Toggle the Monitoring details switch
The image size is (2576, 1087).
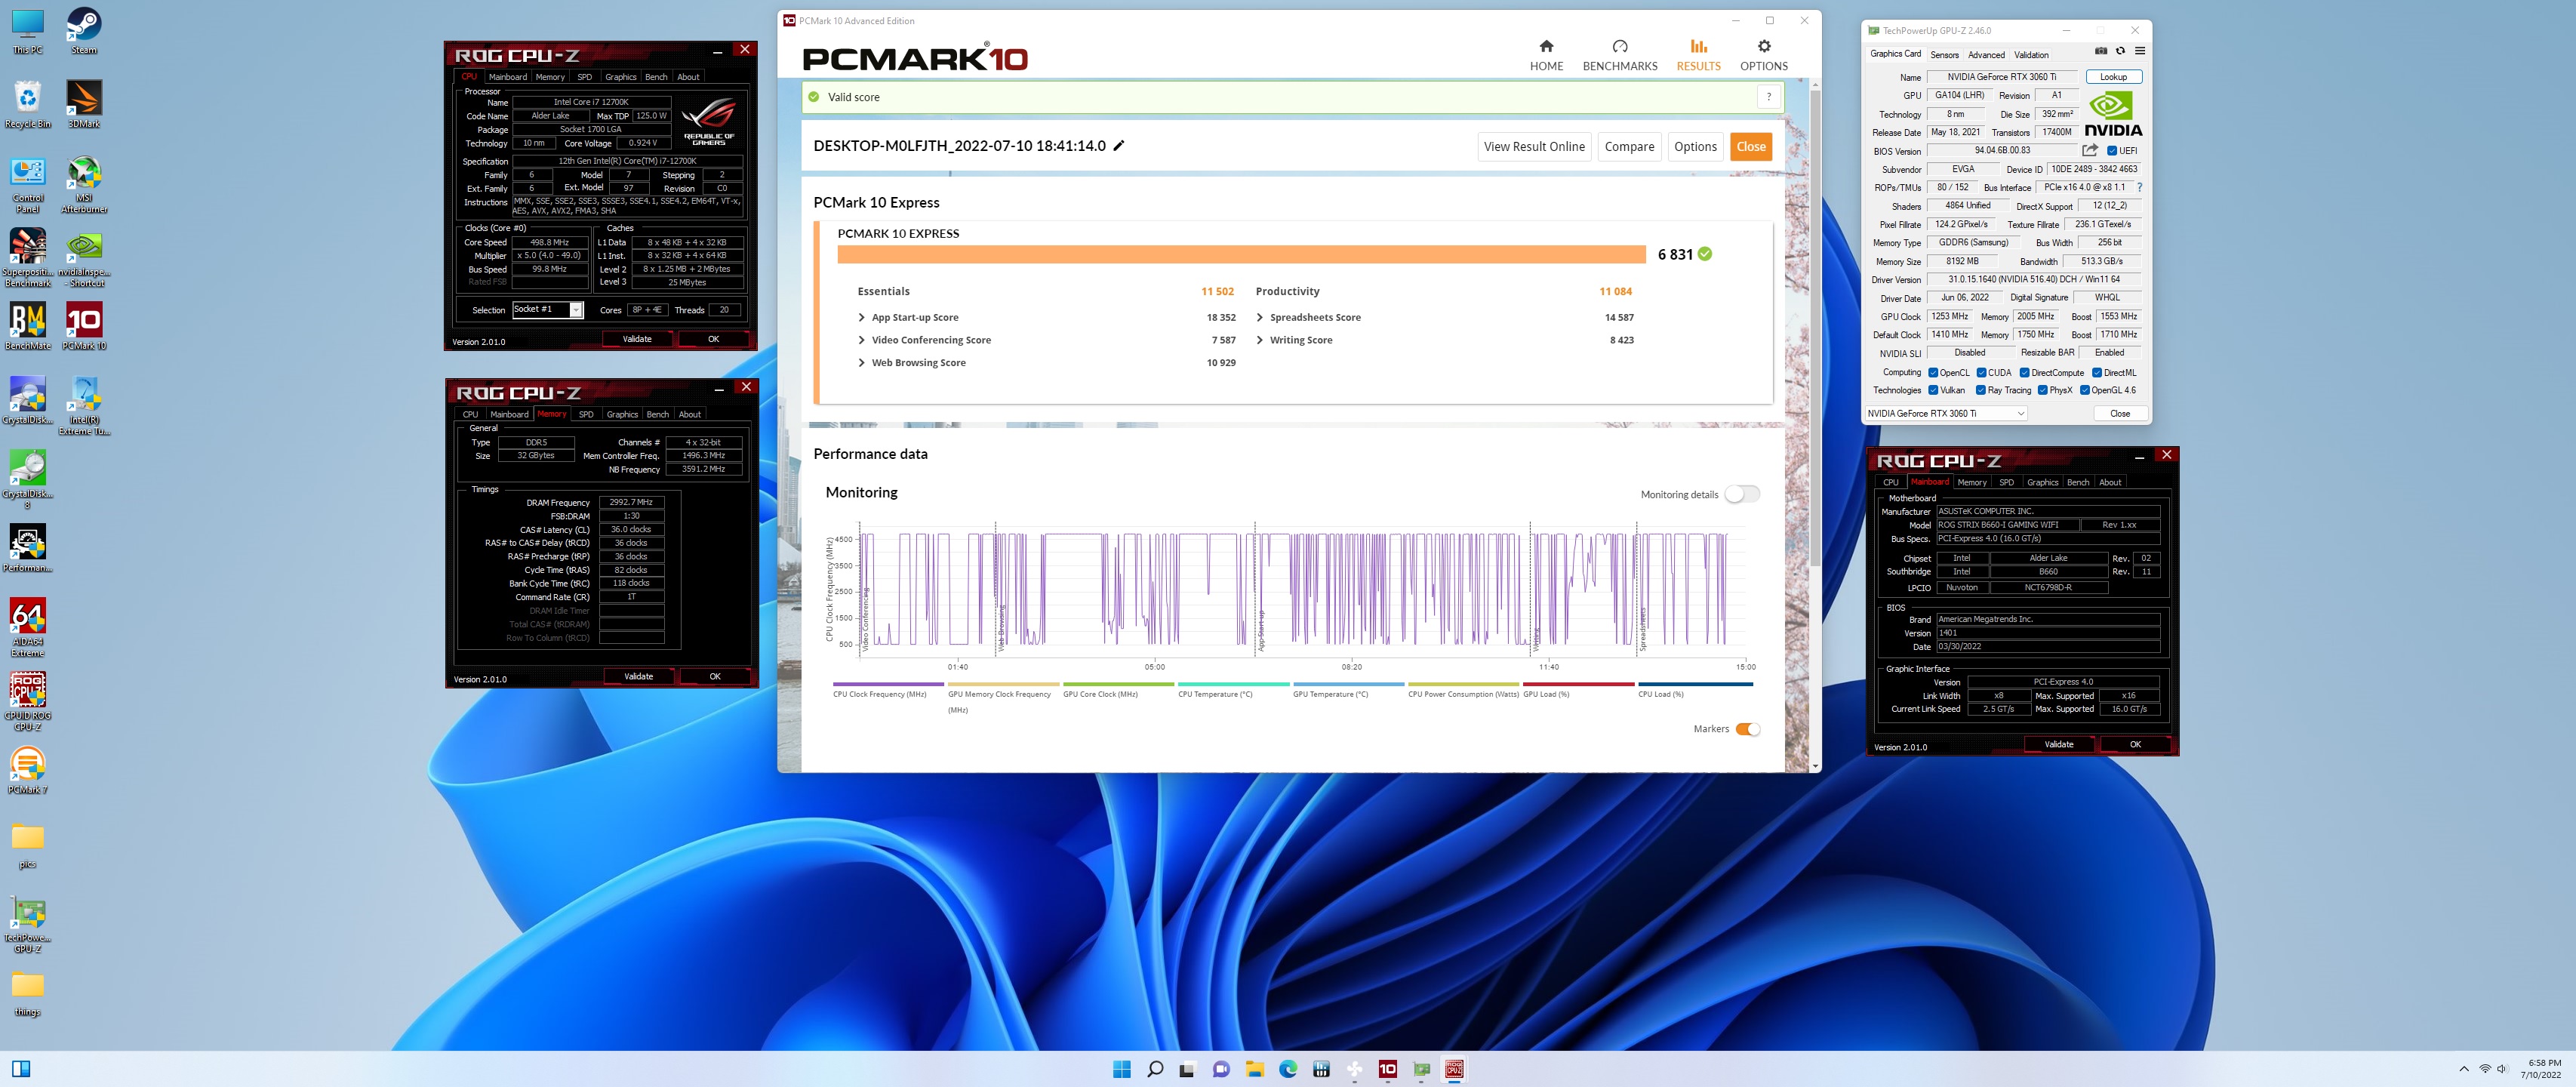(1742, 494)
